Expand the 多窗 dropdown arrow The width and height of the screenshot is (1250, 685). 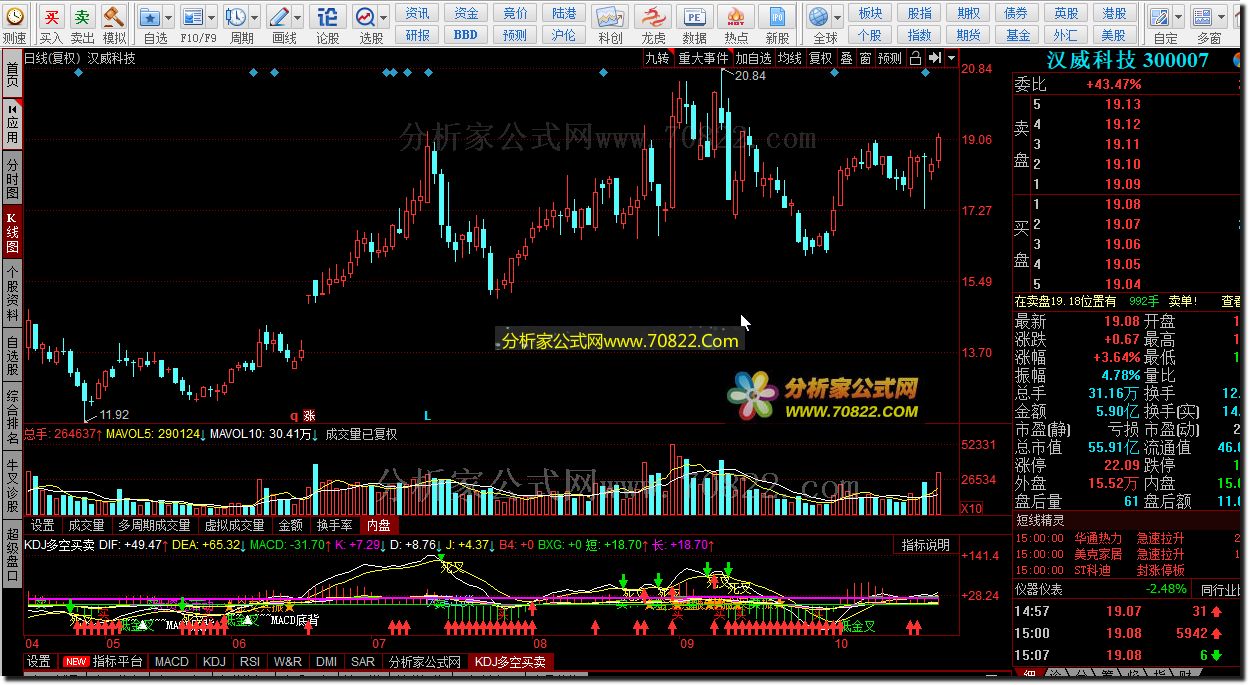point(1222,17)
